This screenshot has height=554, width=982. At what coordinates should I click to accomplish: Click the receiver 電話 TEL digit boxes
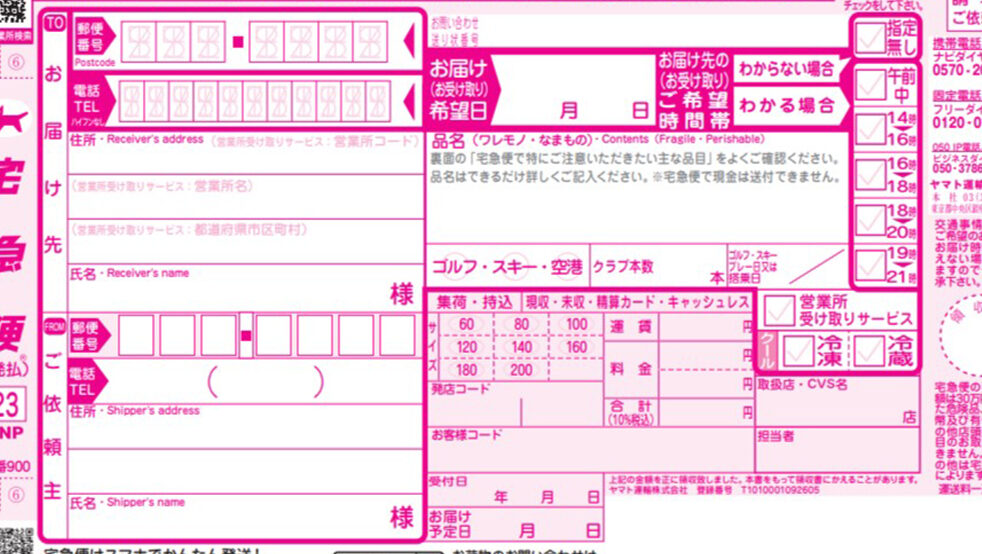[254, 101]
